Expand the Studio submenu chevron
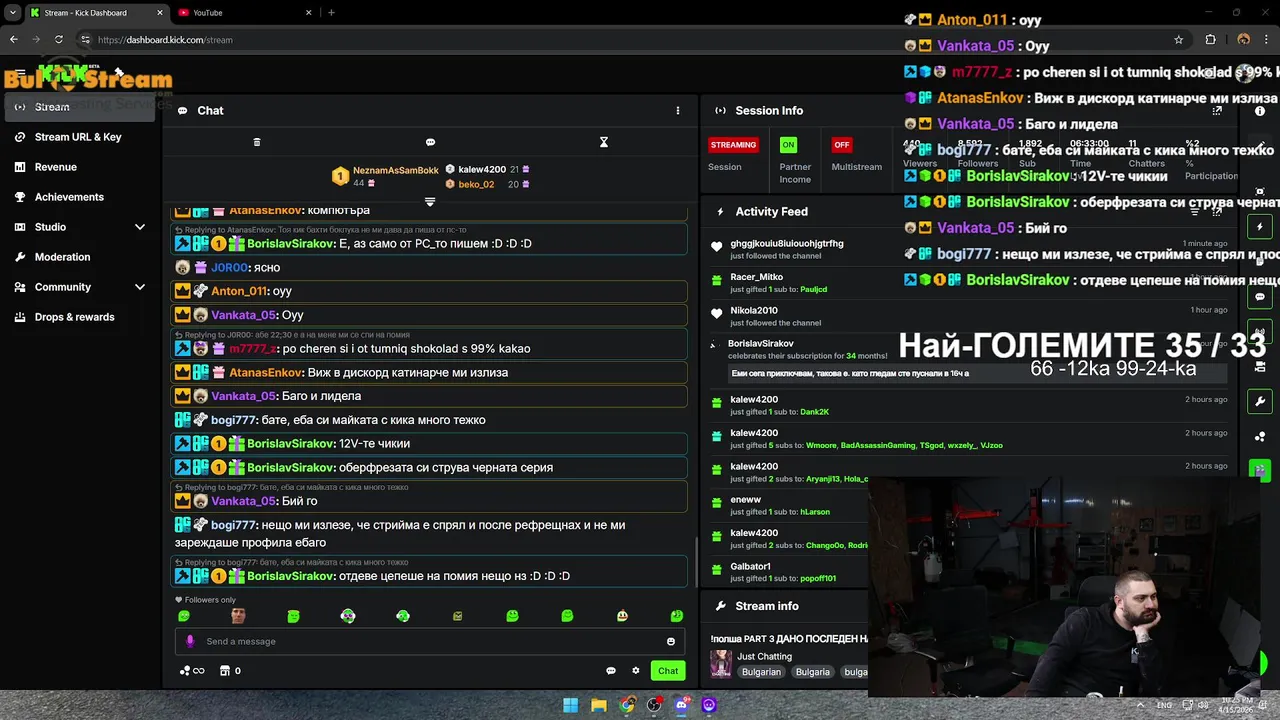 [140, 227]
